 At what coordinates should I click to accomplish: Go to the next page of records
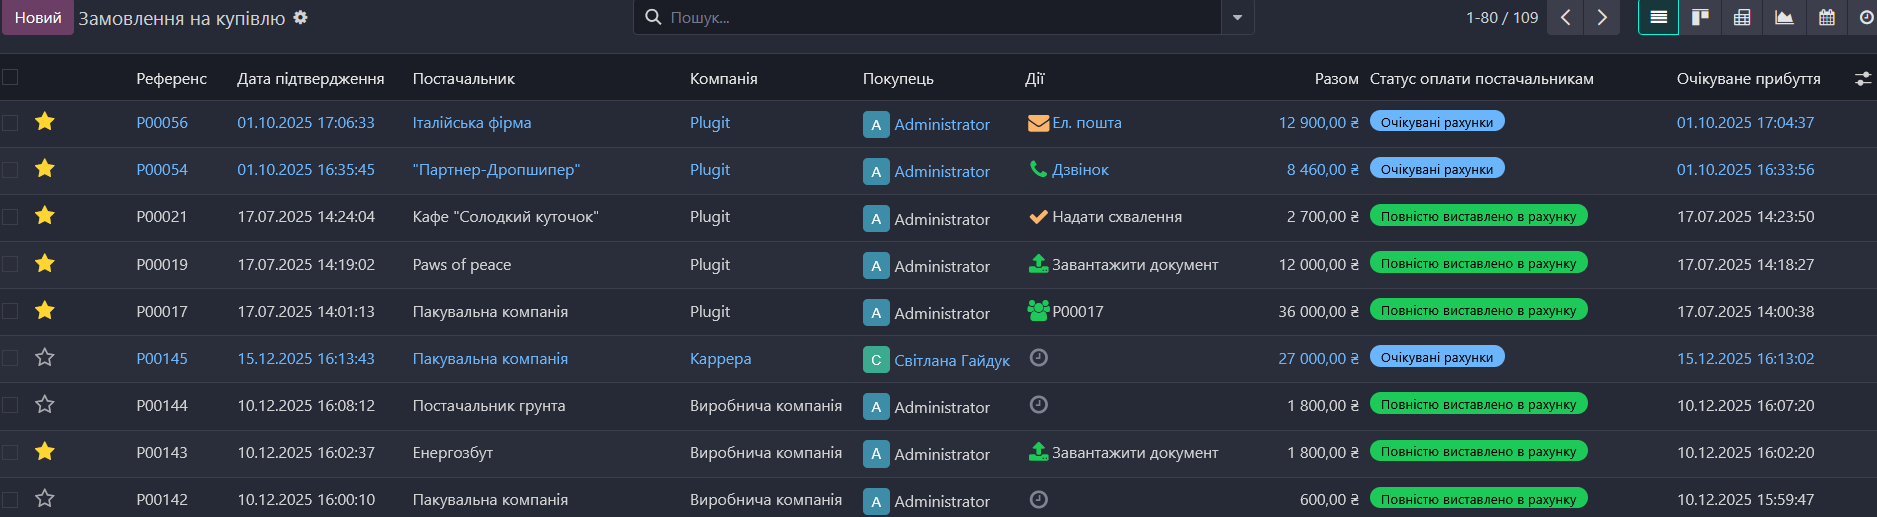tap(1602, 17)
